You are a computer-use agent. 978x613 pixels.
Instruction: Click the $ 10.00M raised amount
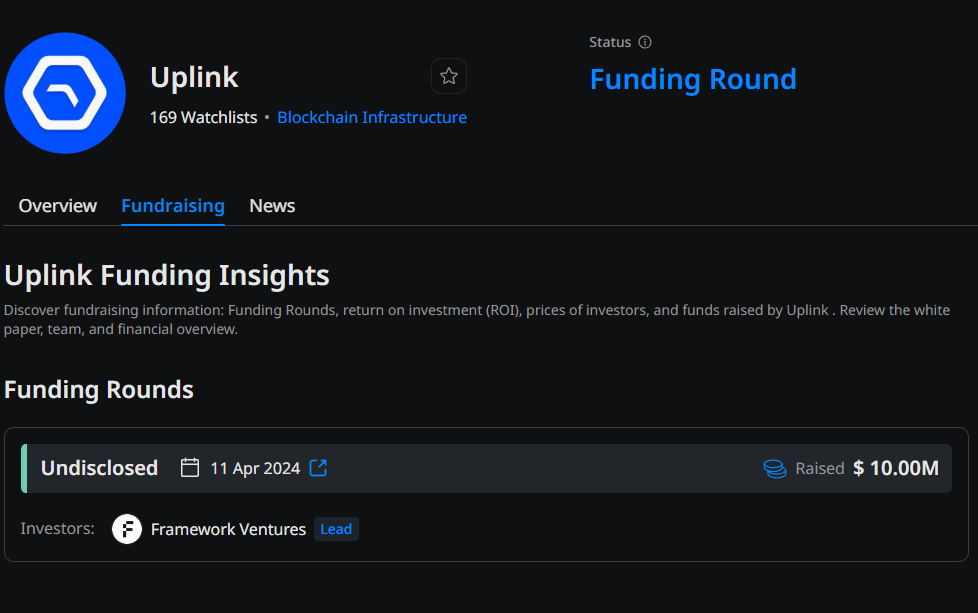tap(896, 468)
